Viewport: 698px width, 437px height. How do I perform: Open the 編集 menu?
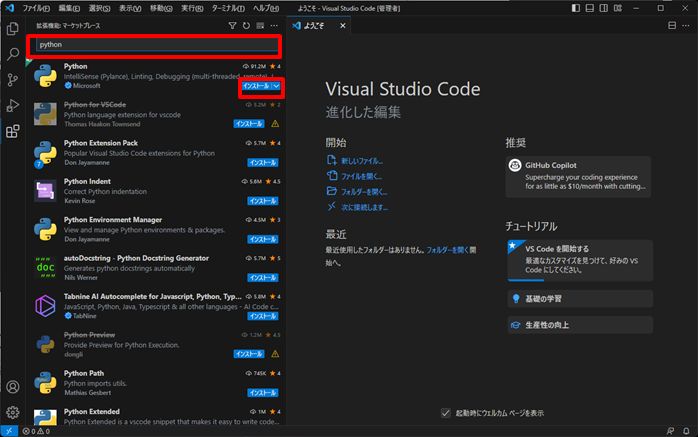(x=69, y=8)
